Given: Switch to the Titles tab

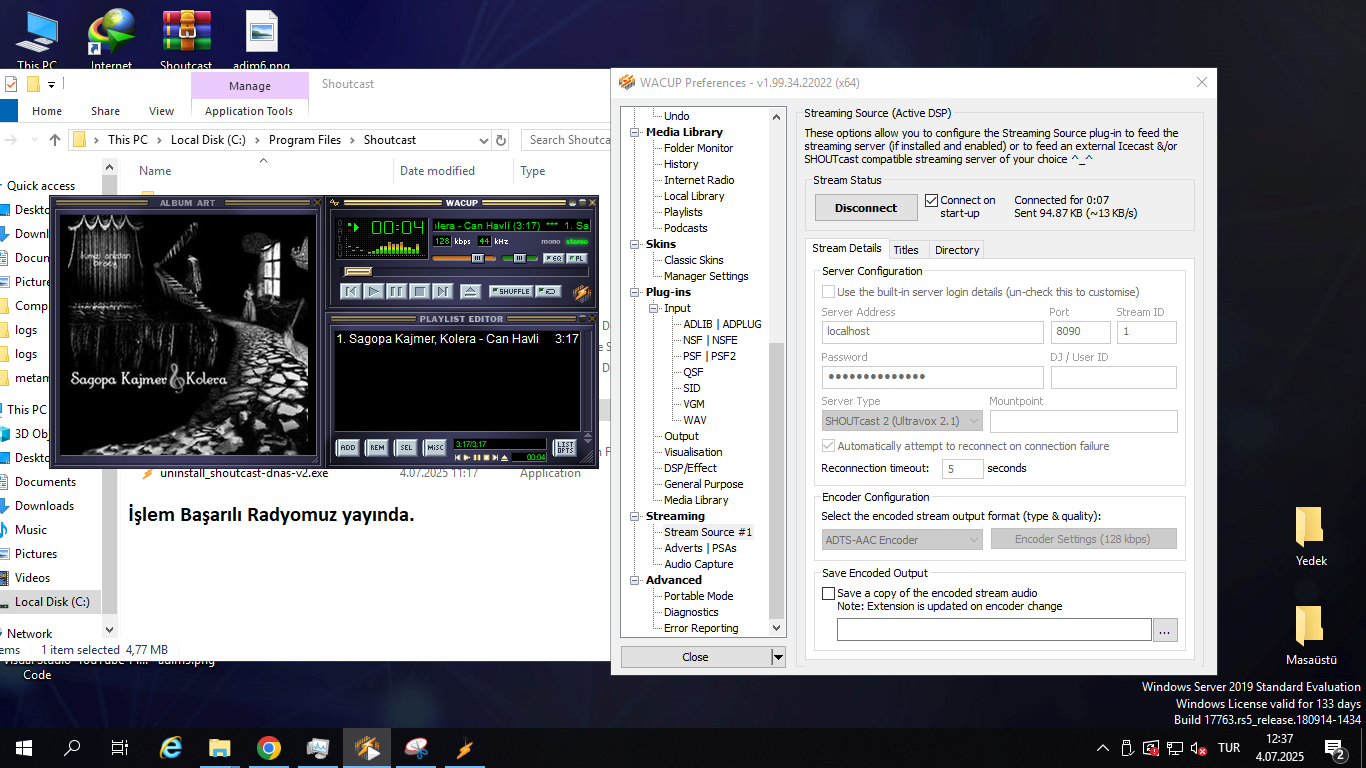Looking at the screenshot, I should click(906, 250).
